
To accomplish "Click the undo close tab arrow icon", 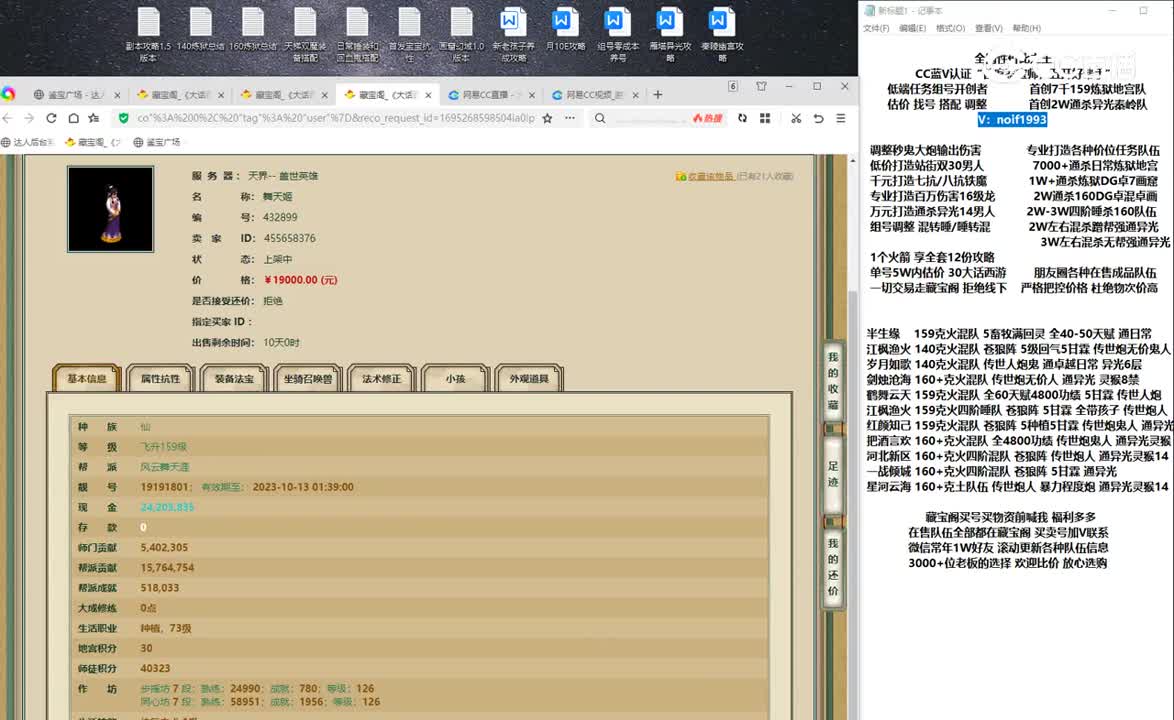I will (818, 118).
